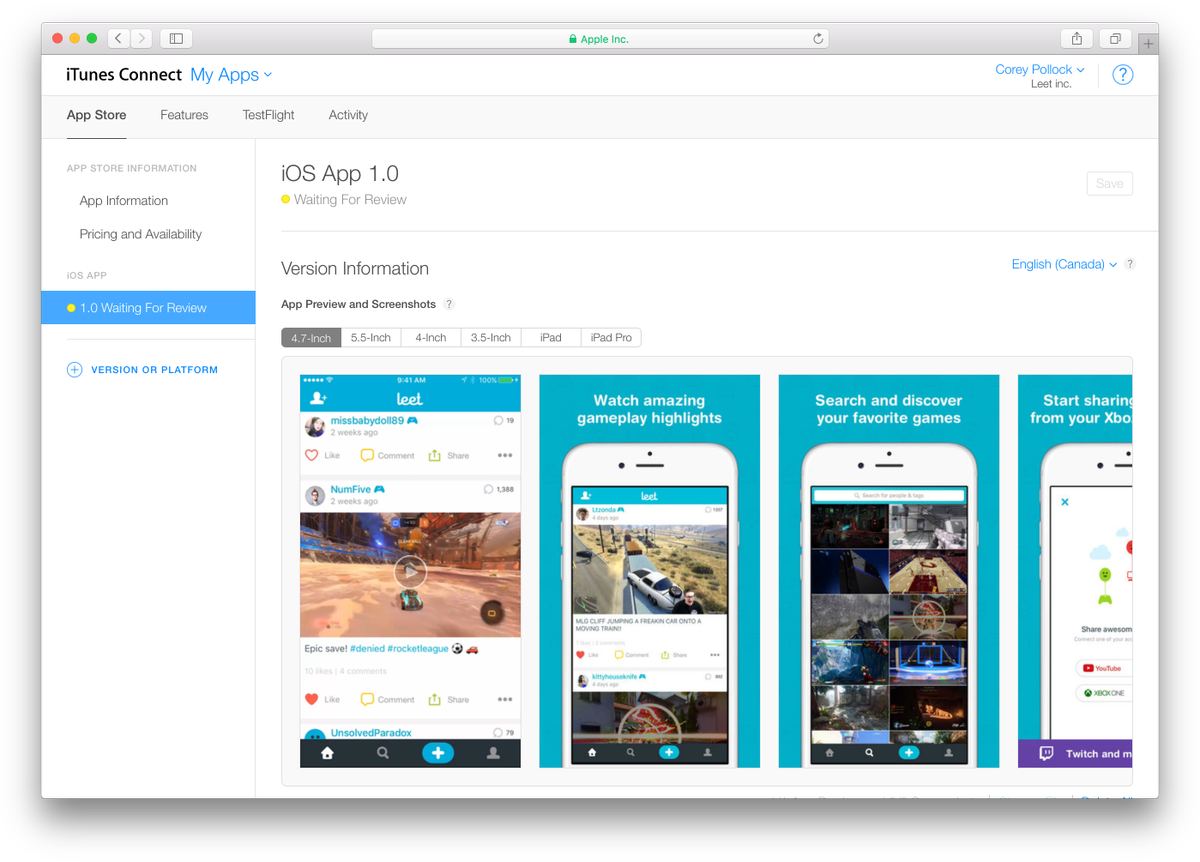This screenshot has width=1200, height=862.
Task: Go forward with Safari's forward arrow
Action: 142,38
